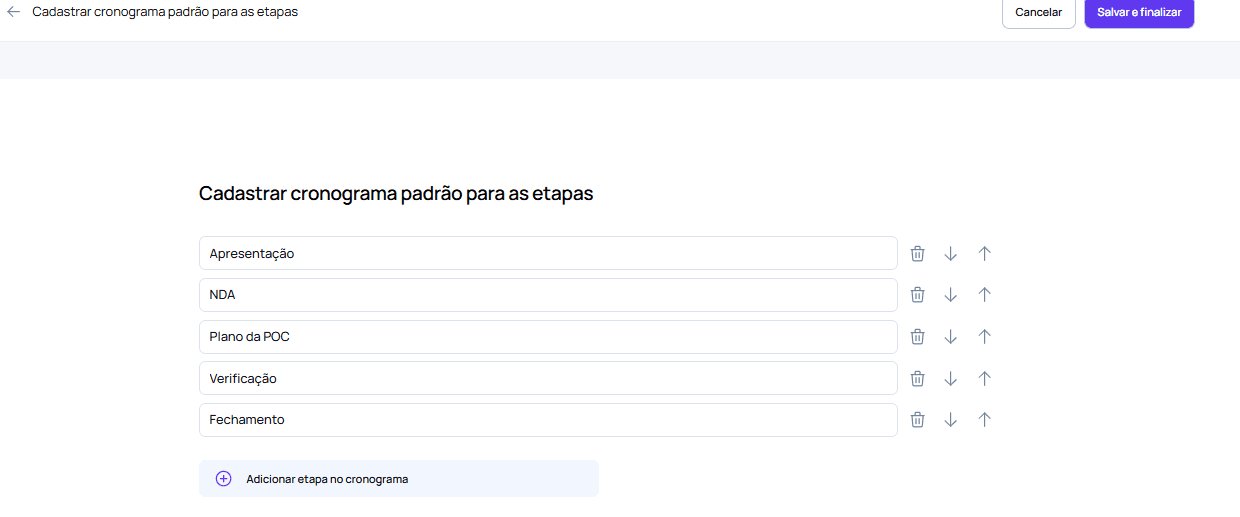Move Verificação stage up

point(984,378)
